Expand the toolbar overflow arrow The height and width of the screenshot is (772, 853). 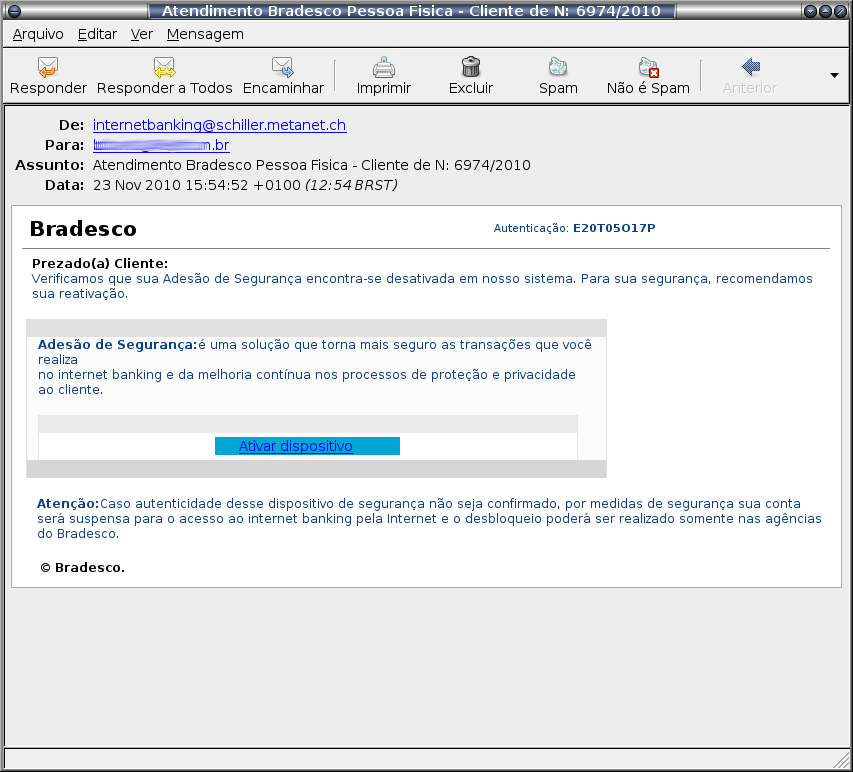click(x=834, y=75)
